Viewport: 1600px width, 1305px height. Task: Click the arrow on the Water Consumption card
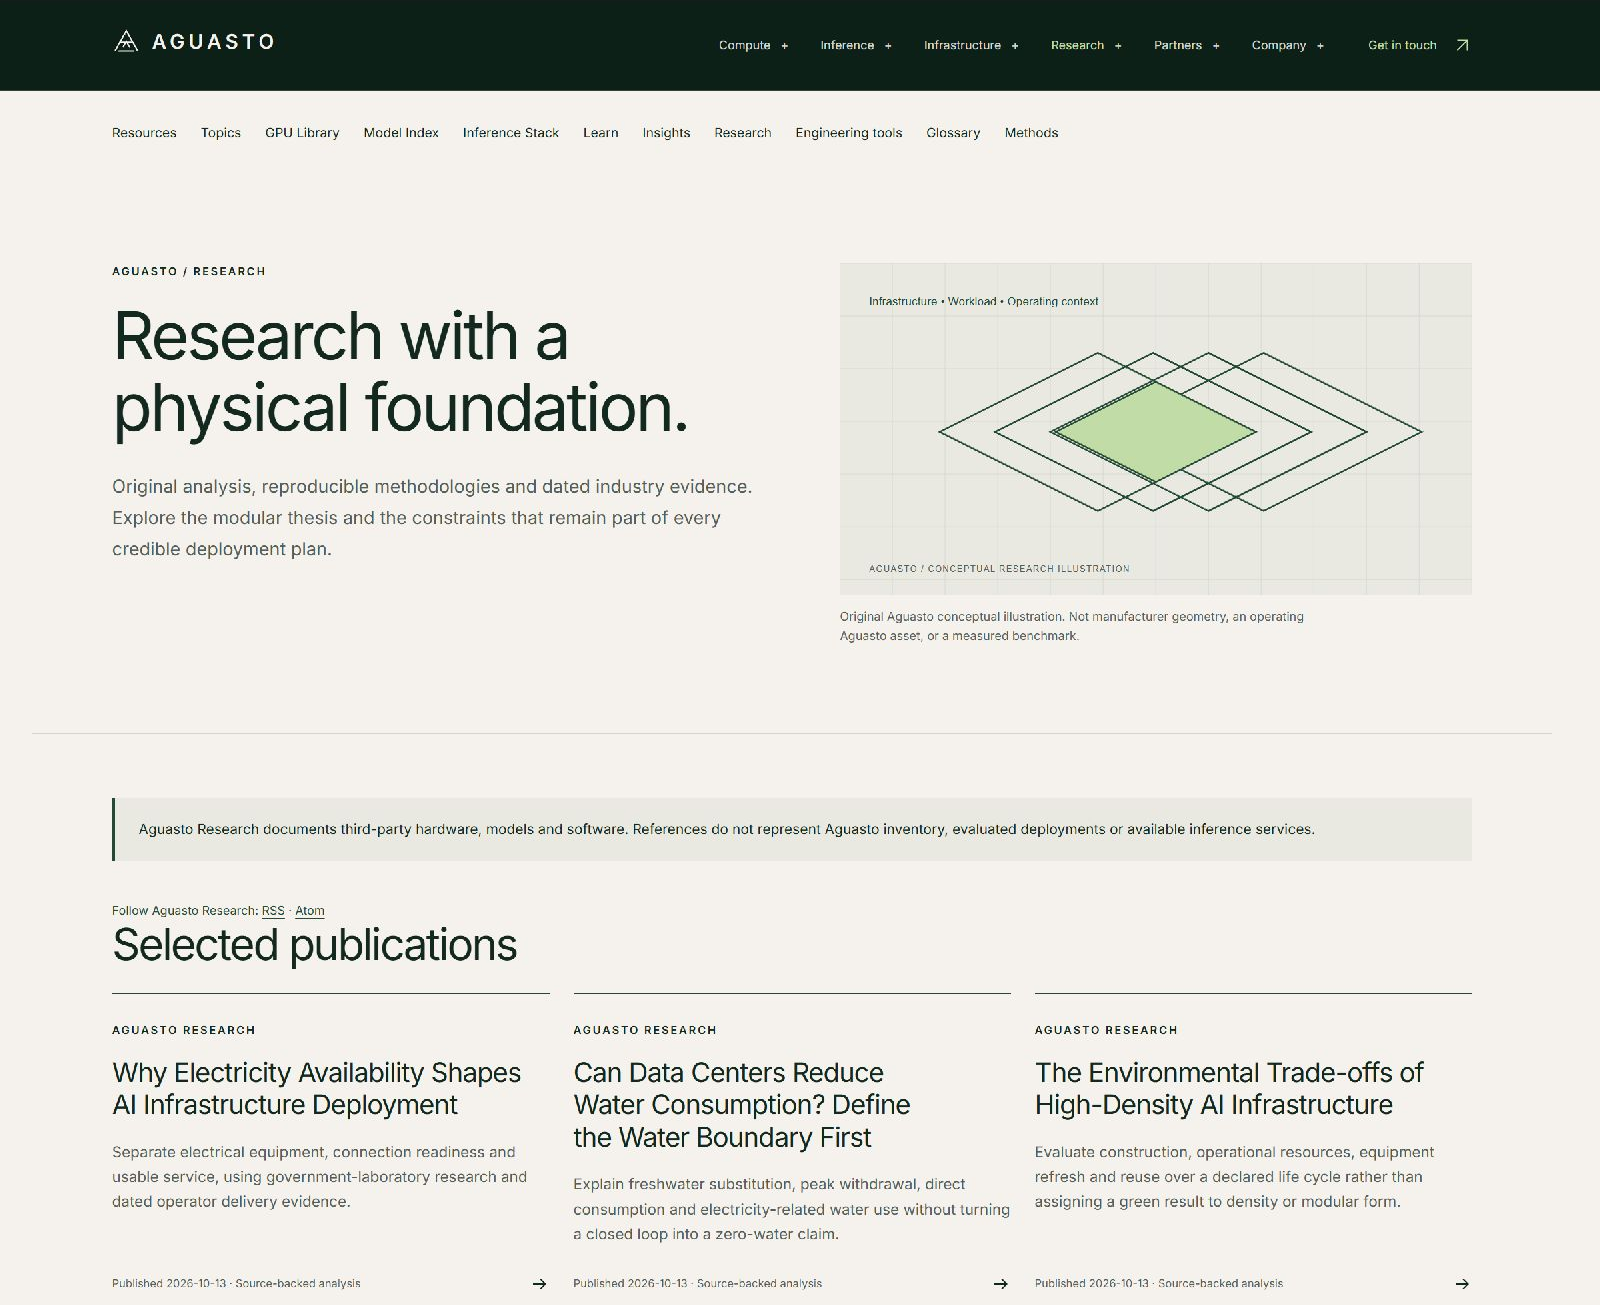click(x=1000, y=1283)
